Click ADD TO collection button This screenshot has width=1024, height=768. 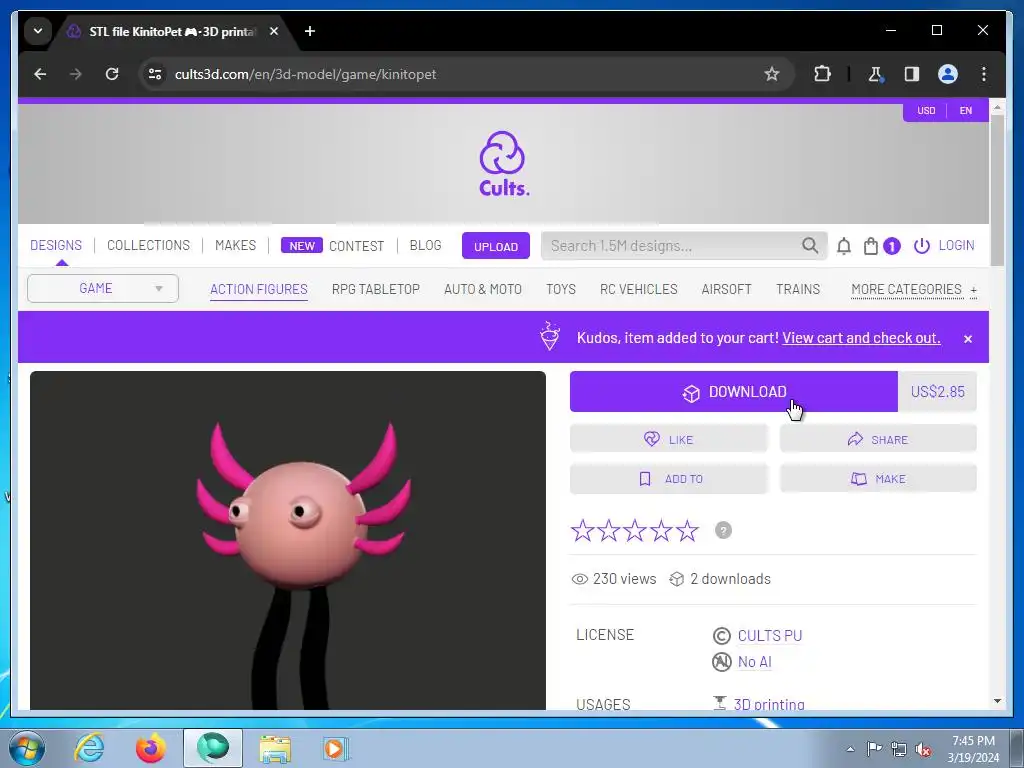coord(669,479)
